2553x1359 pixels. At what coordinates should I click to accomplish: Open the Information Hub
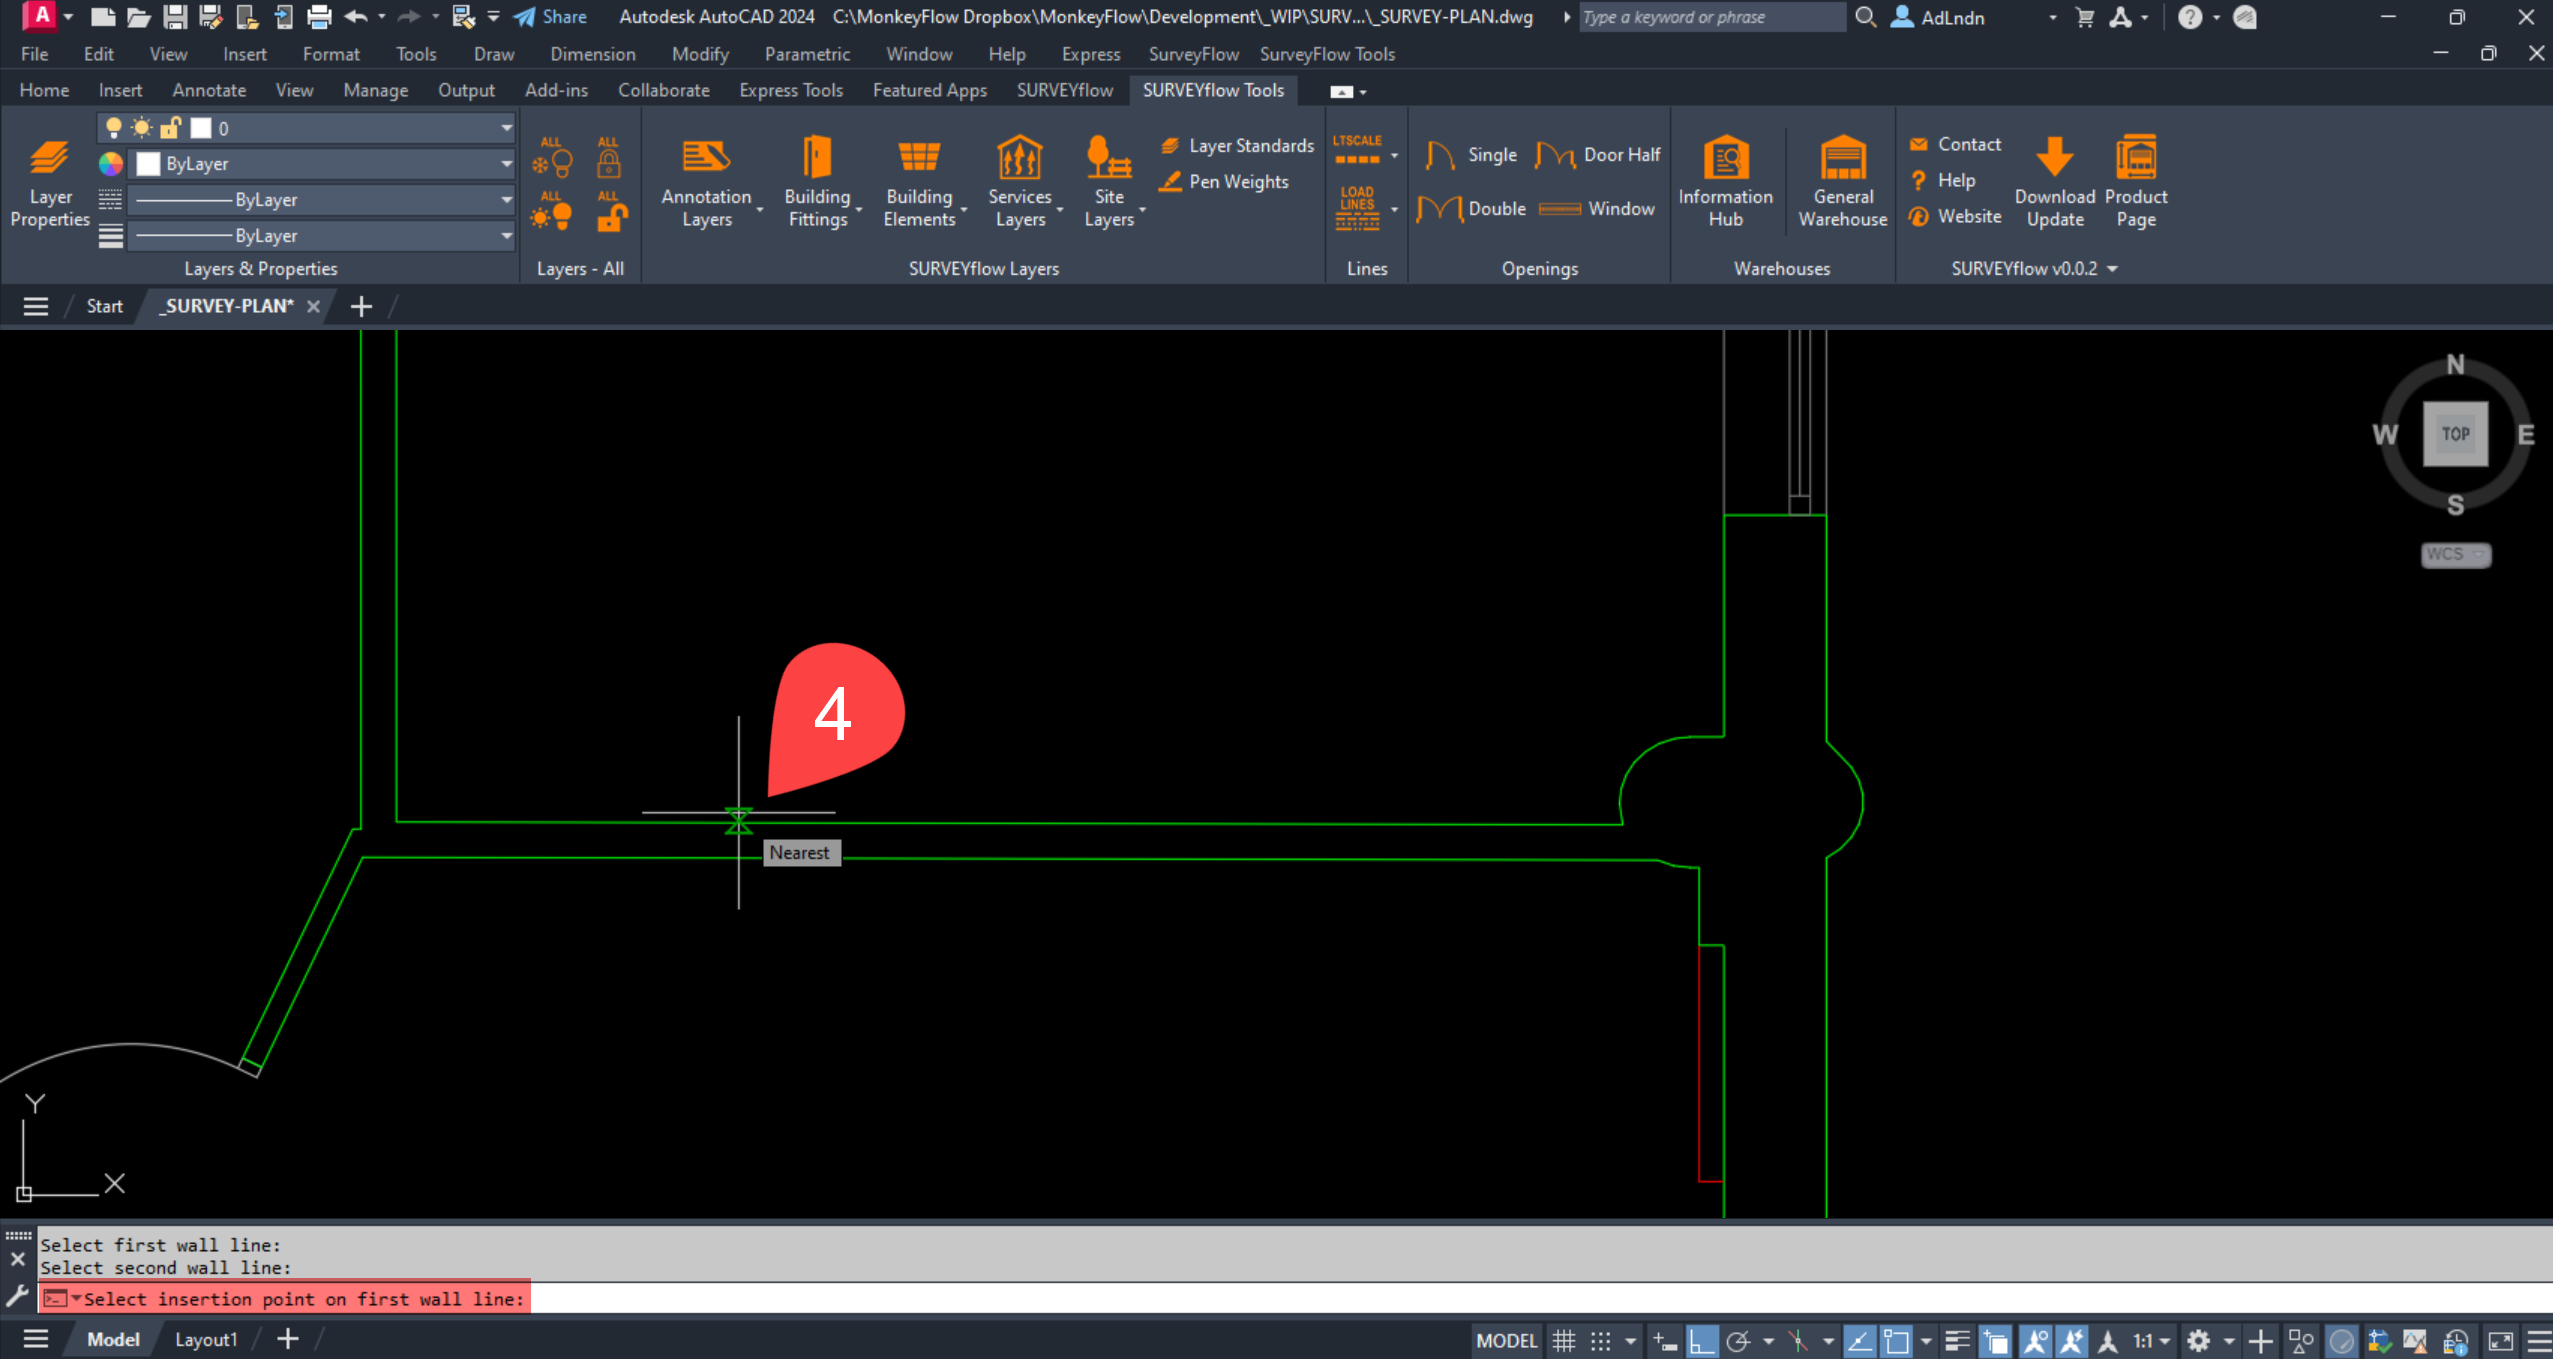point(1725,180)
